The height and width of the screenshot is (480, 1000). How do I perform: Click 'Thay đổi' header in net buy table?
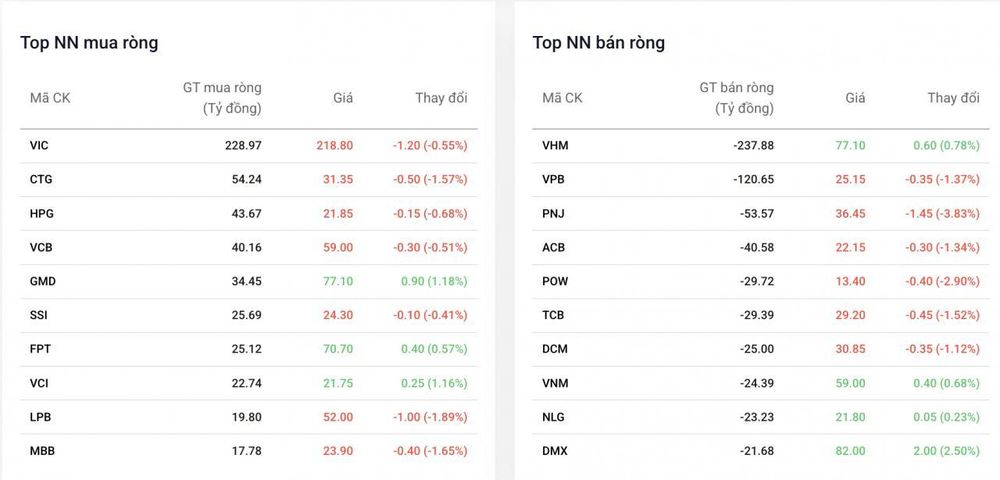pyautogui.click(x=441, y=98)
